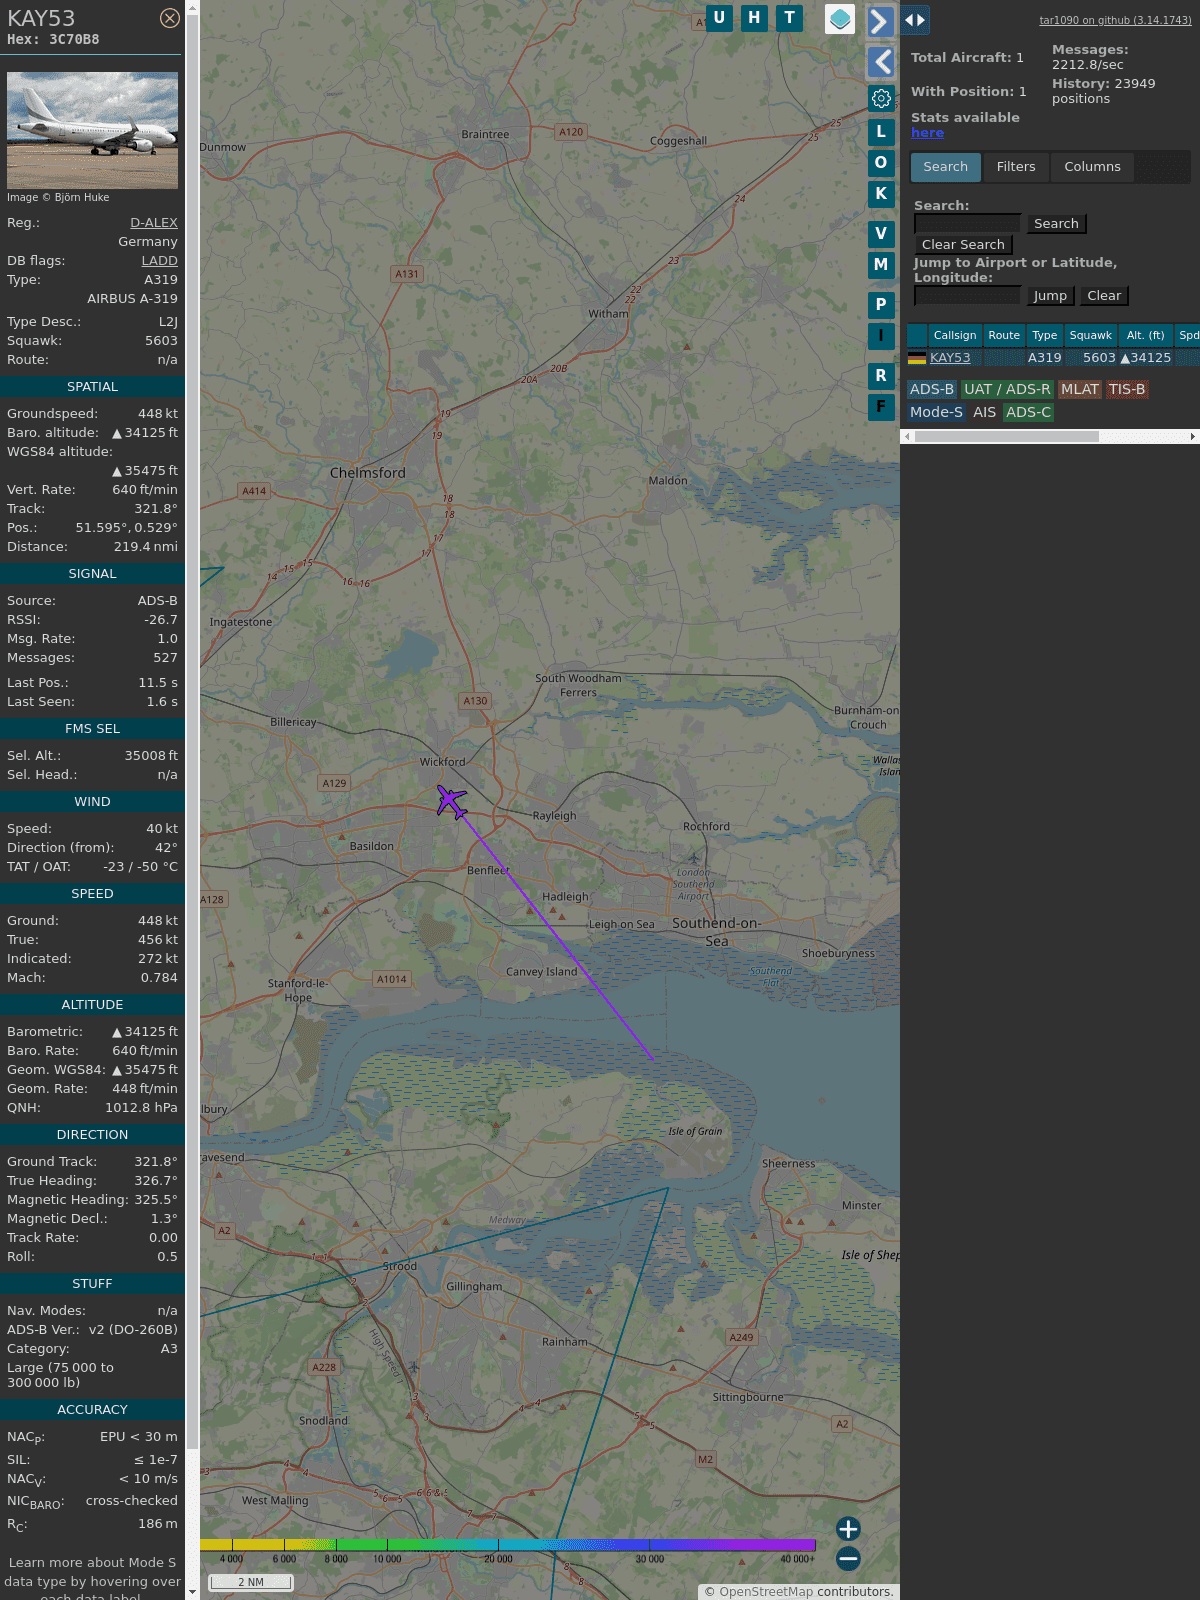Click the German flag in KAY53 row
Viewport: 1200px width, 1600px height.
(x=917, y=358)
